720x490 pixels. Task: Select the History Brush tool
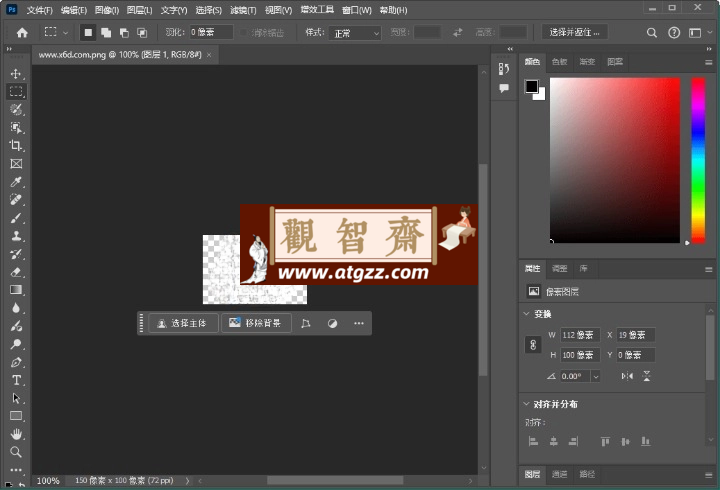[16, 253]
